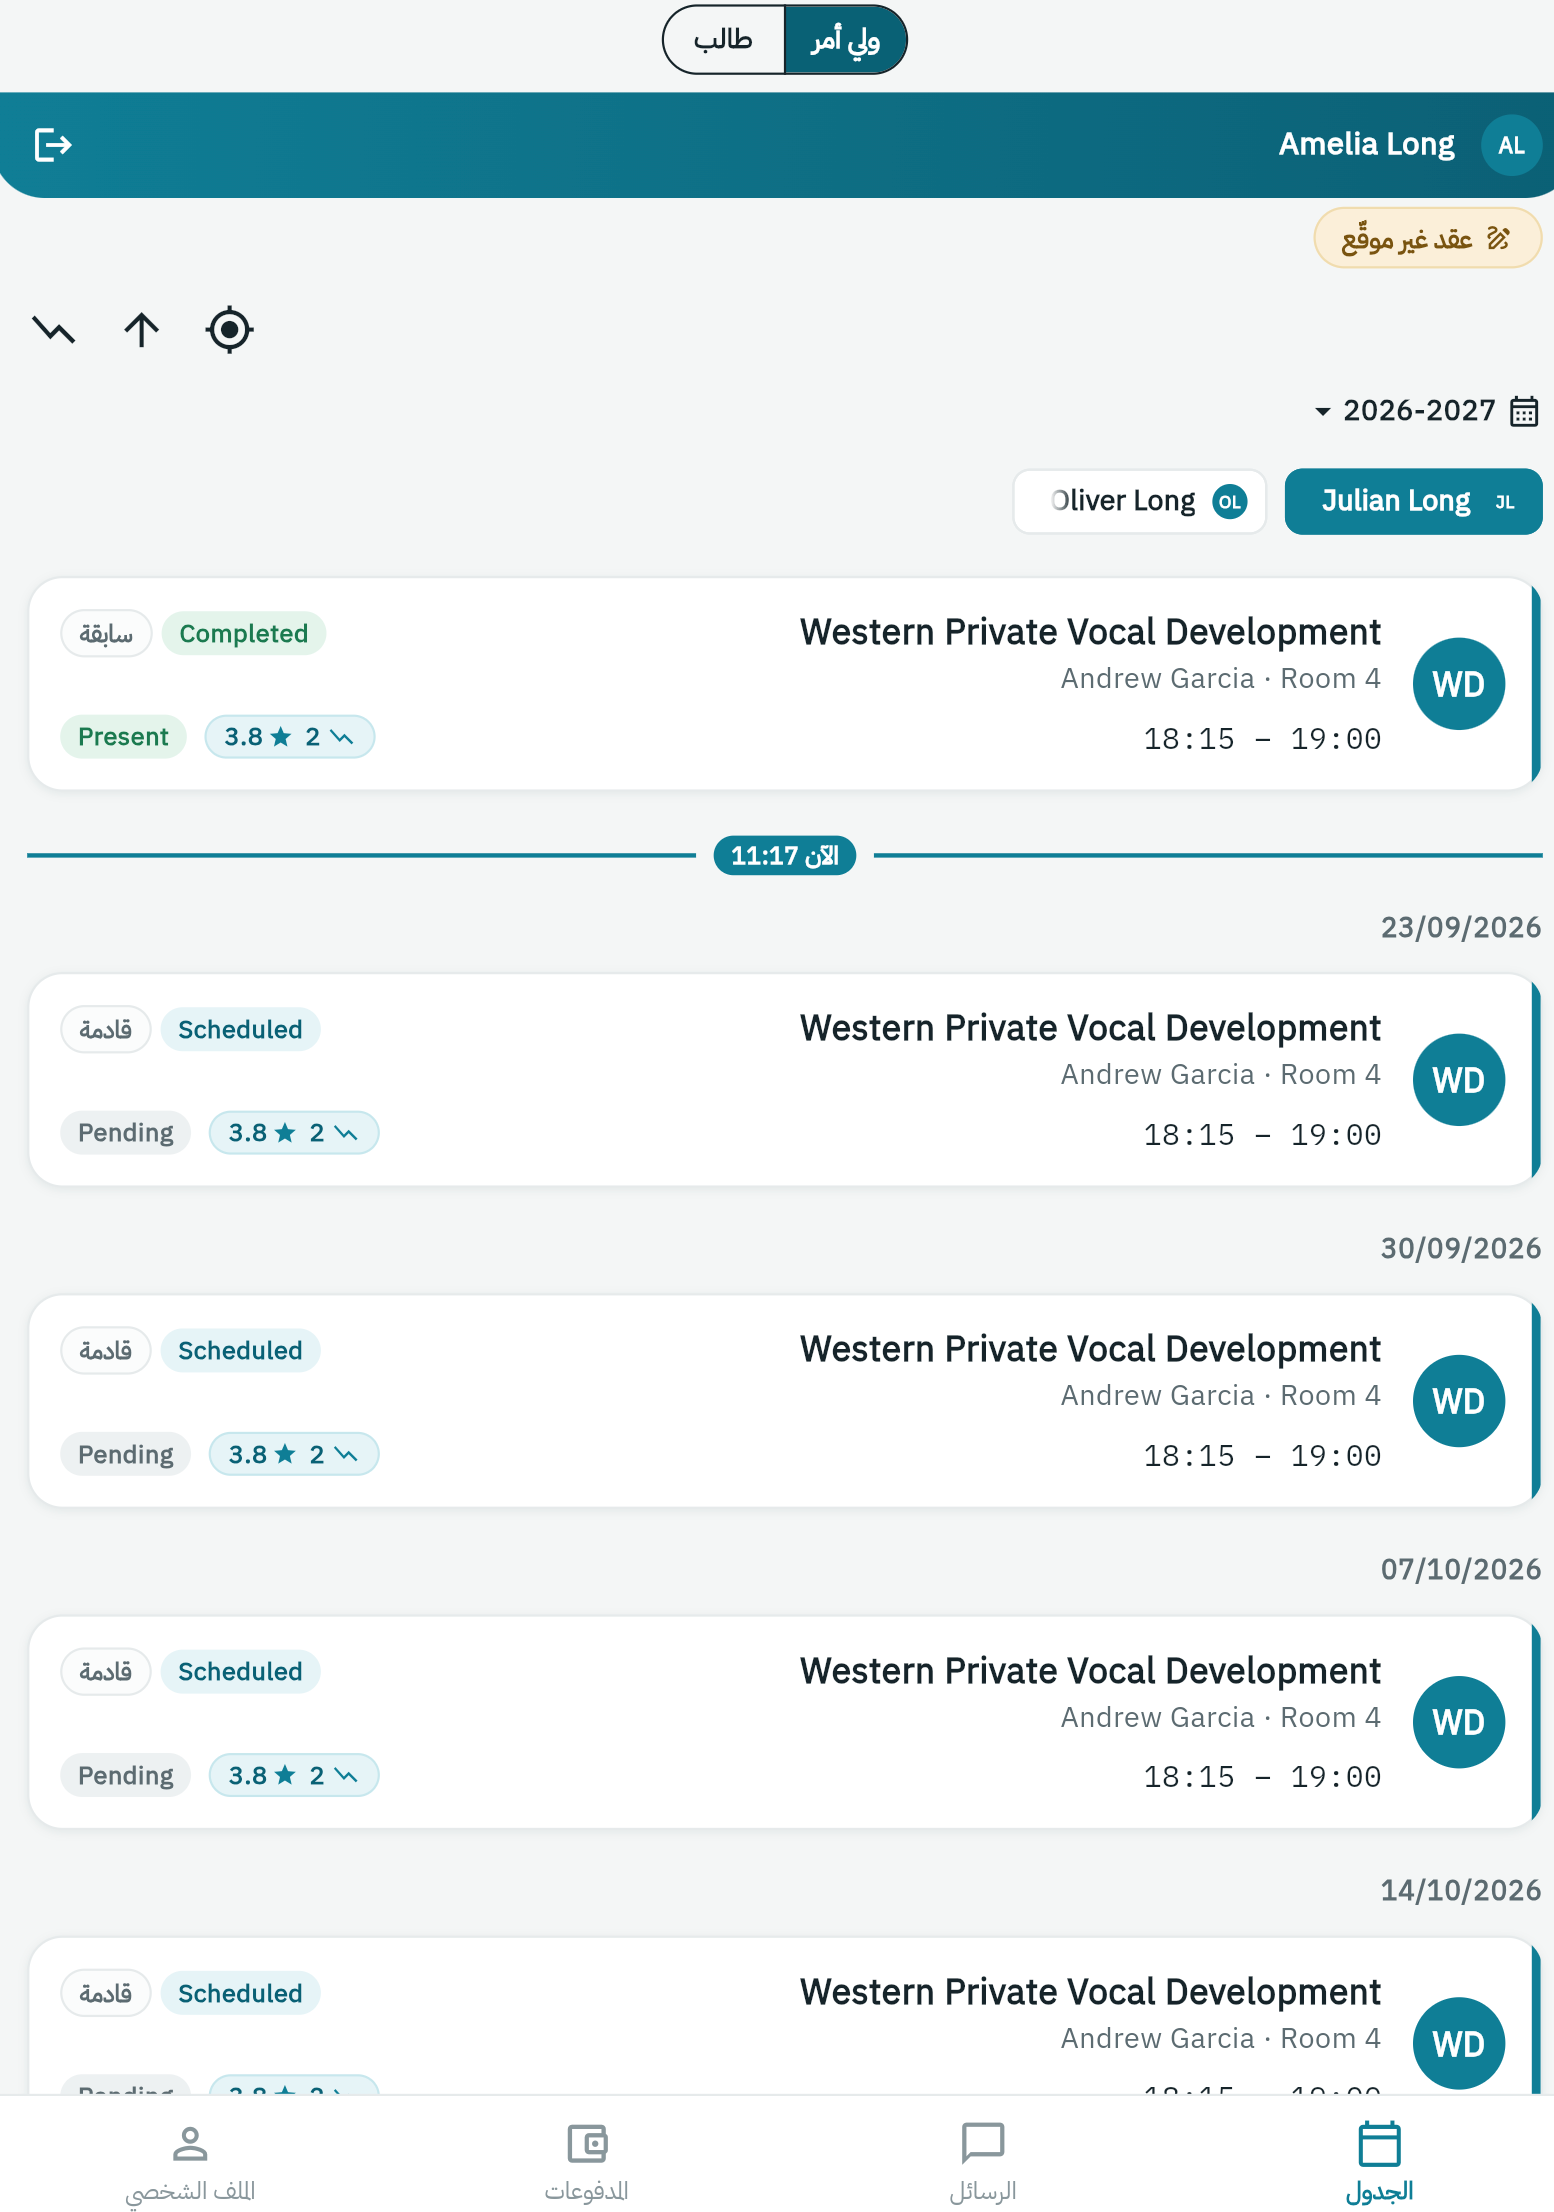Switch to ولي أمر (parent) mode

coord(845,40)
